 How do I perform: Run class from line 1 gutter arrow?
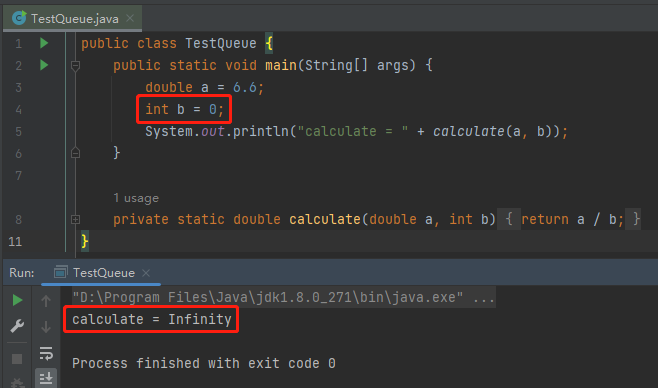pos(44,43)
